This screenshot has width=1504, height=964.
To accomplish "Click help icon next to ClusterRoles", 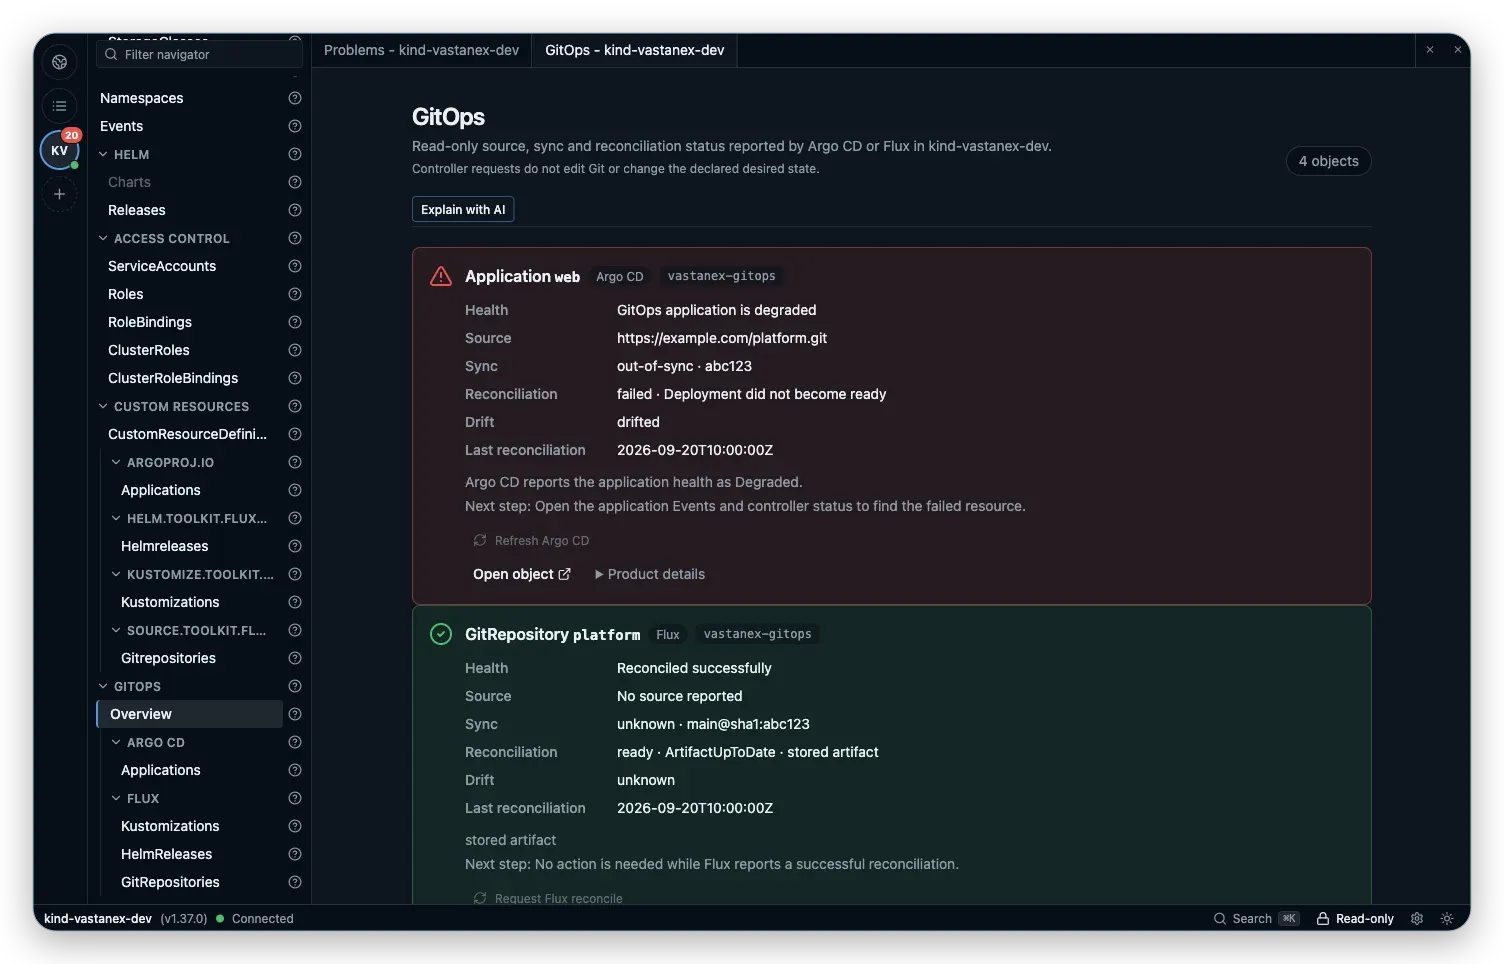I will pyautogui.click(x=295, y=350).
